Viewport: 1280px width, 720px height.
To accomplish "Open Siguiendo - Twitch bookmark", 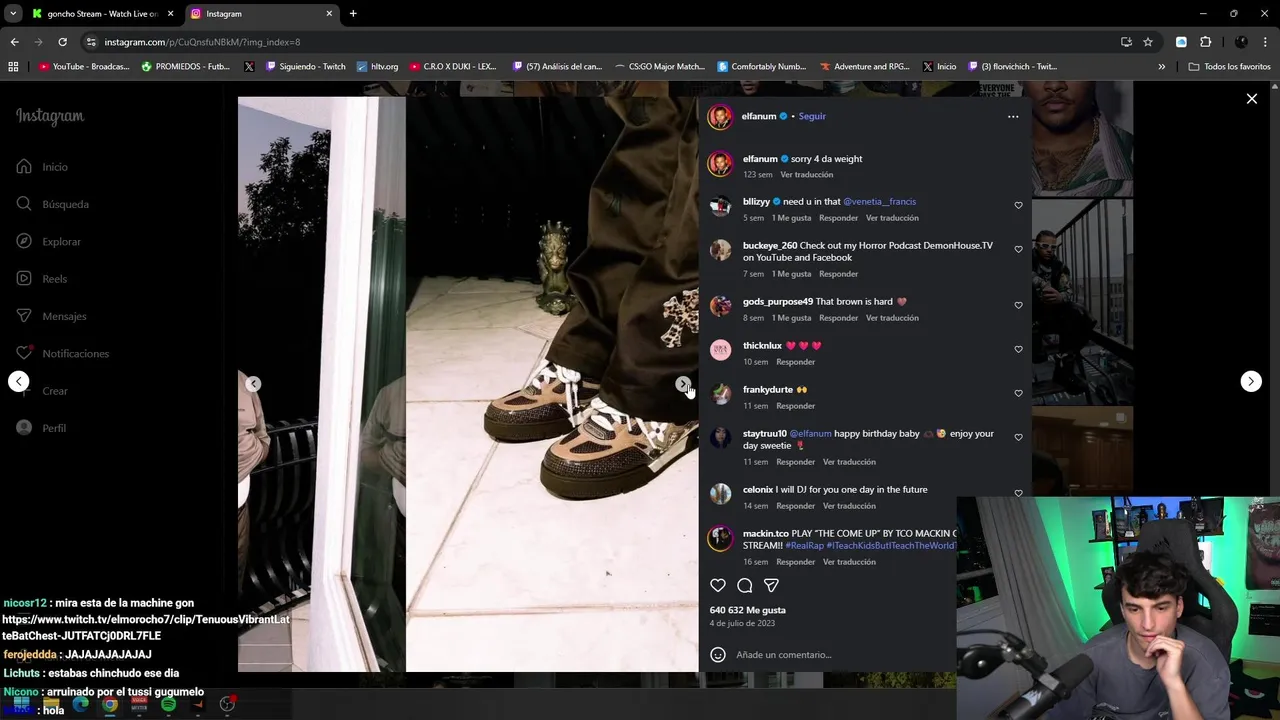I will (x=306, y=67).
